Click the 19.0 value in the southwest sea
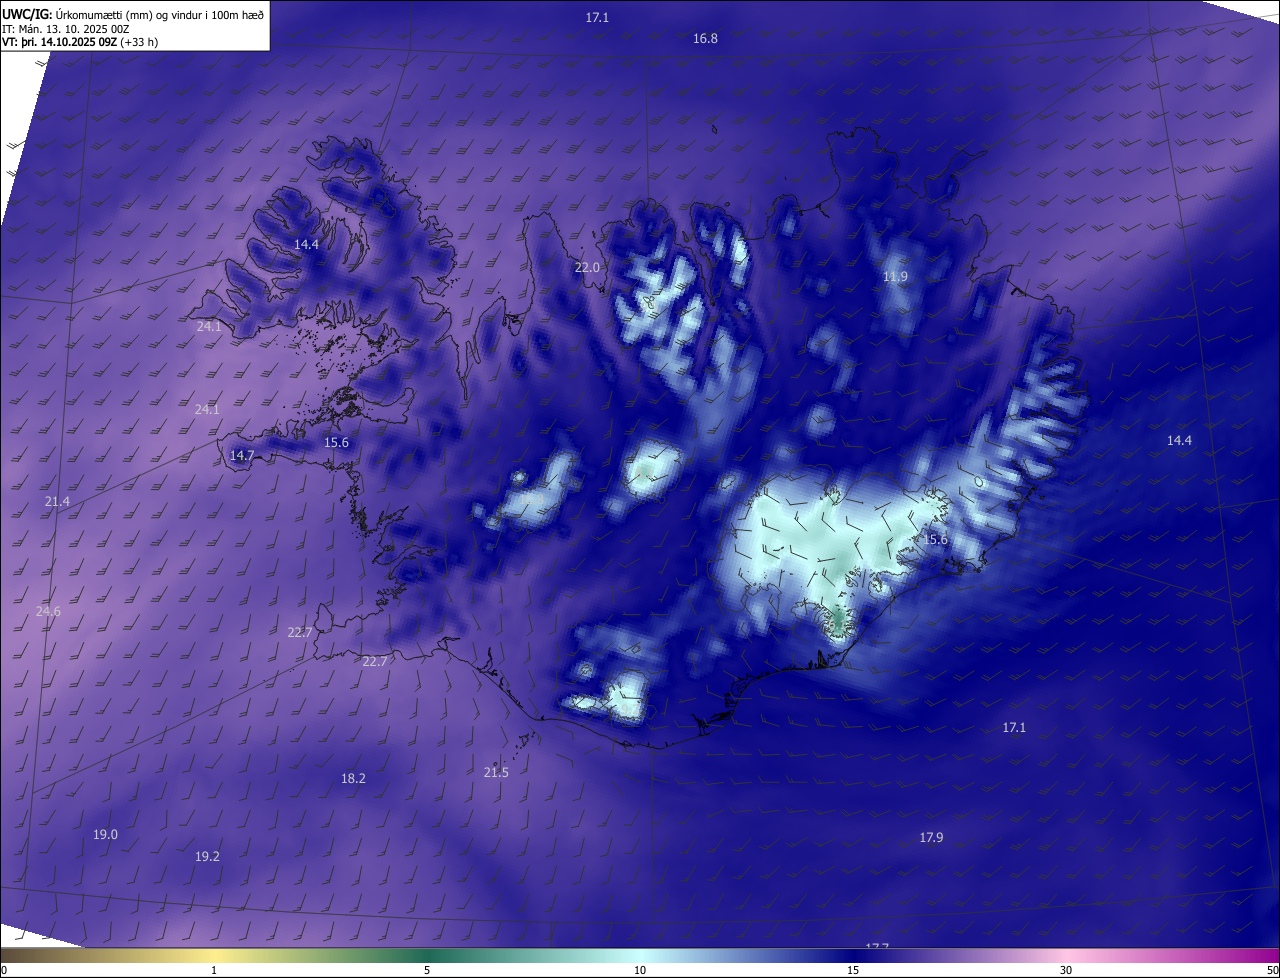Viewport: 1280px width, 978px height. click(x=105, y=834)
